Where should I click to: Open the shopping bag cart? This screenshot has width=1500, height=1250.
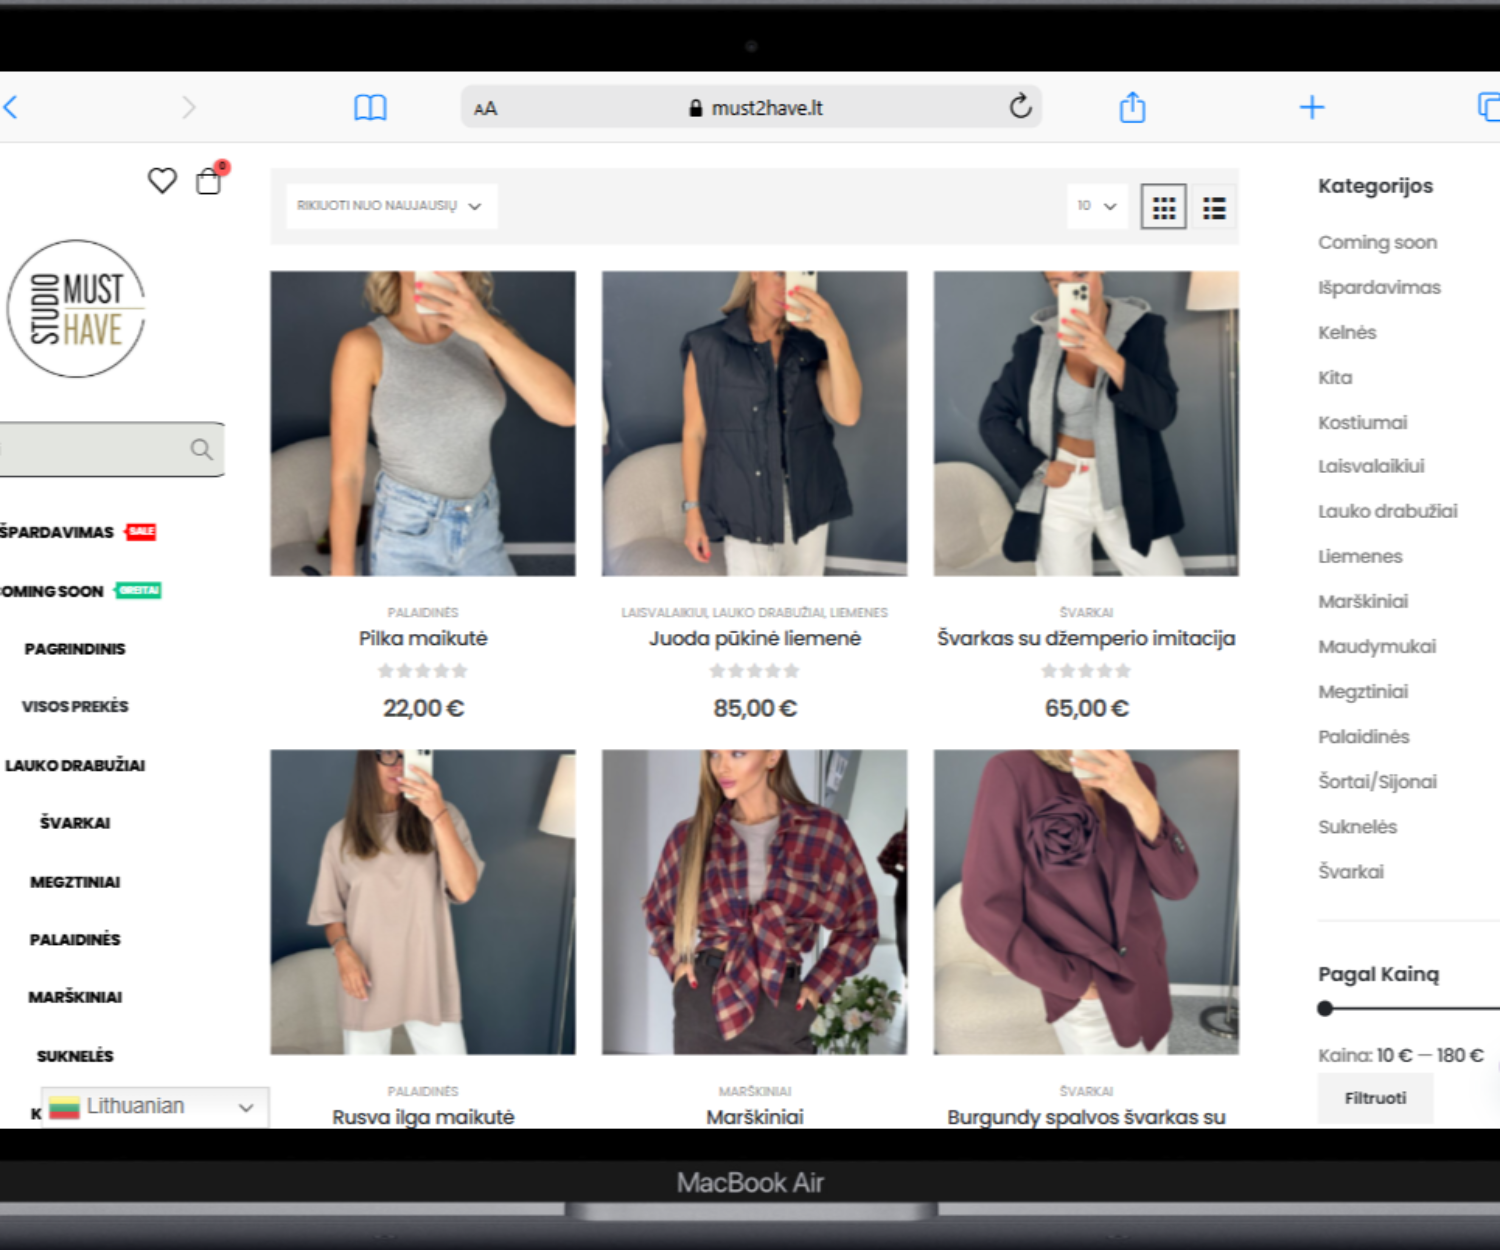(209, 181)
